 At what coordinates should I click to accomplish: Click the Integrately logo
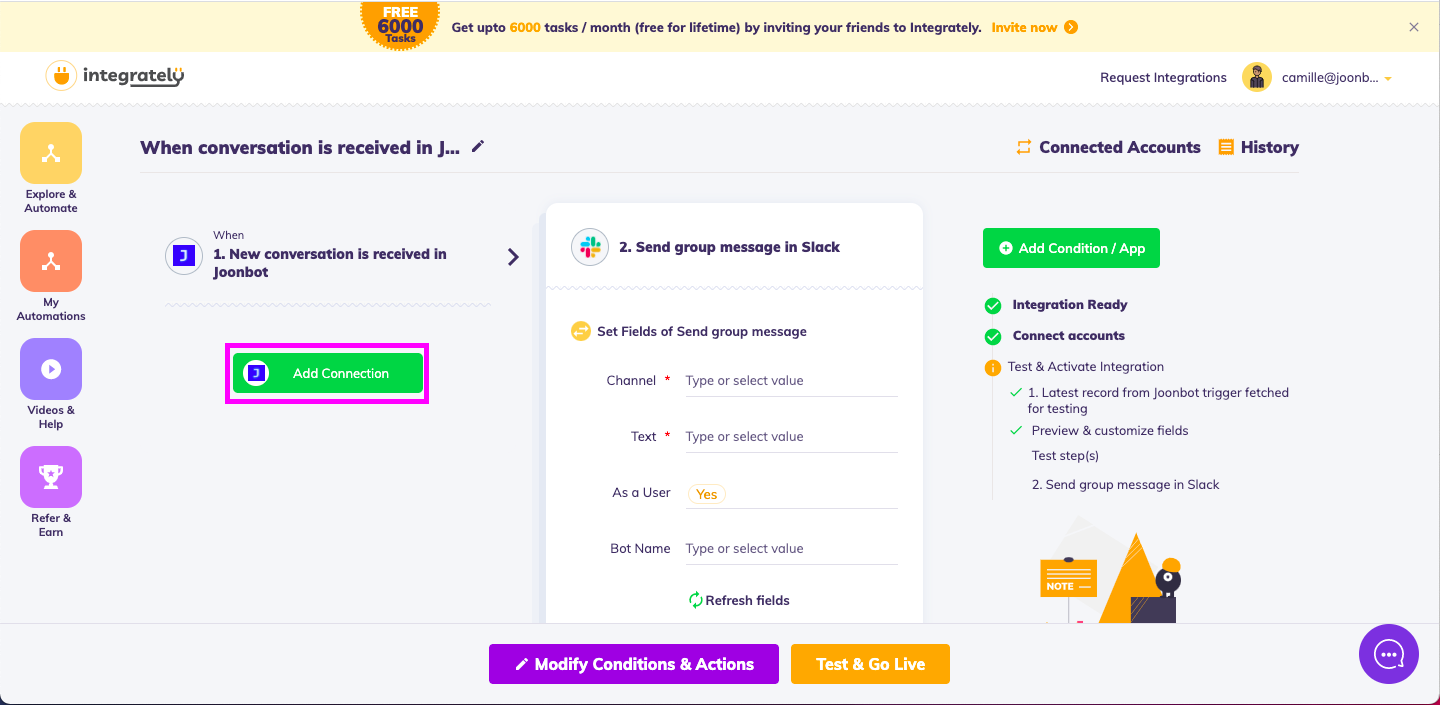pos(116,76)
